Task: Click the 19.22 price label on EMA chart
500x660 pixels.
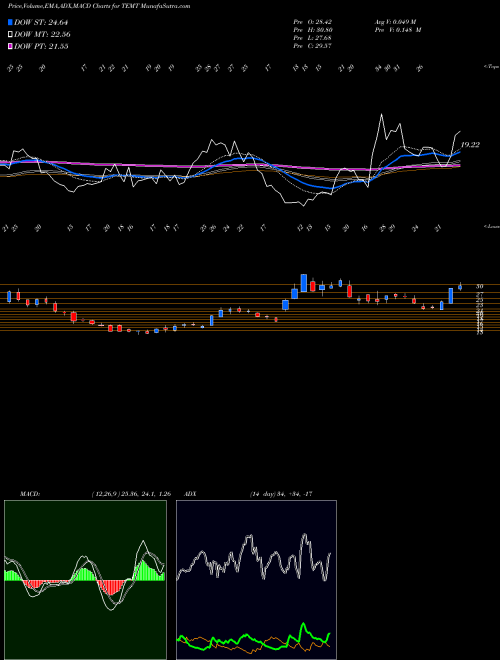Action: click(x=470, y=145)
